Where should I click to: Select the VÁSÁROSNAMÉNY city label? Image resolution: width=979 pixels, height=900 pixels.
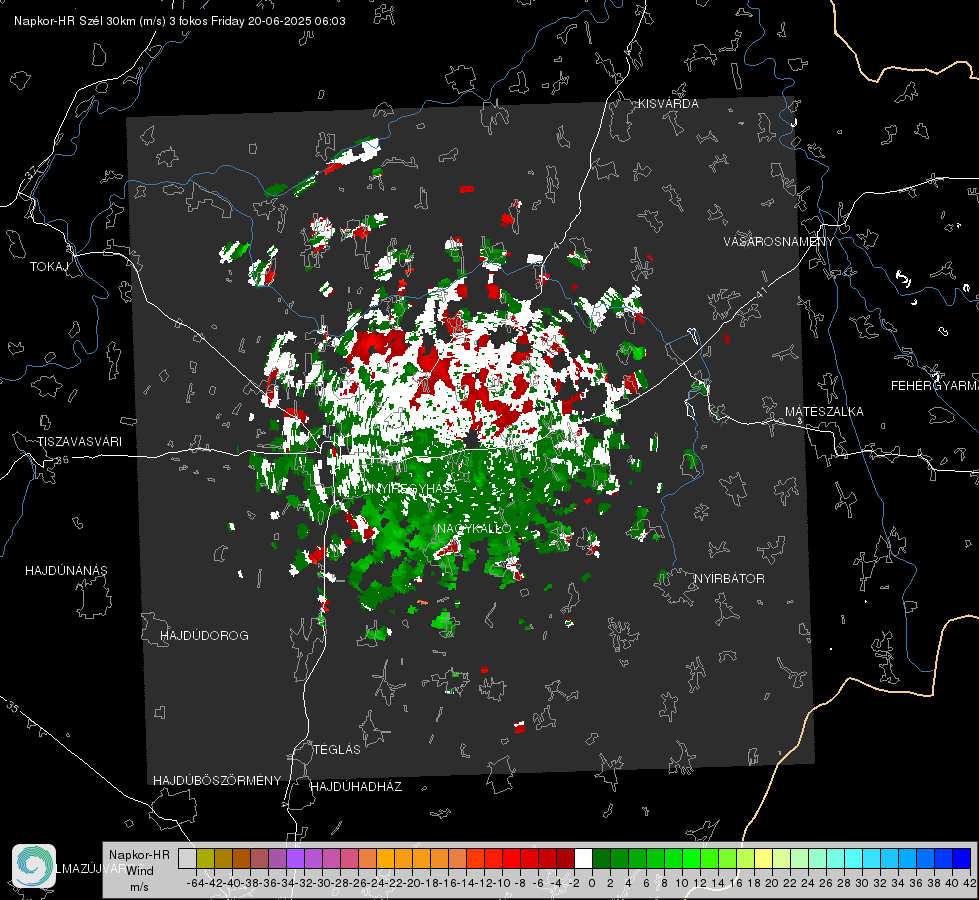click(779, 242)
